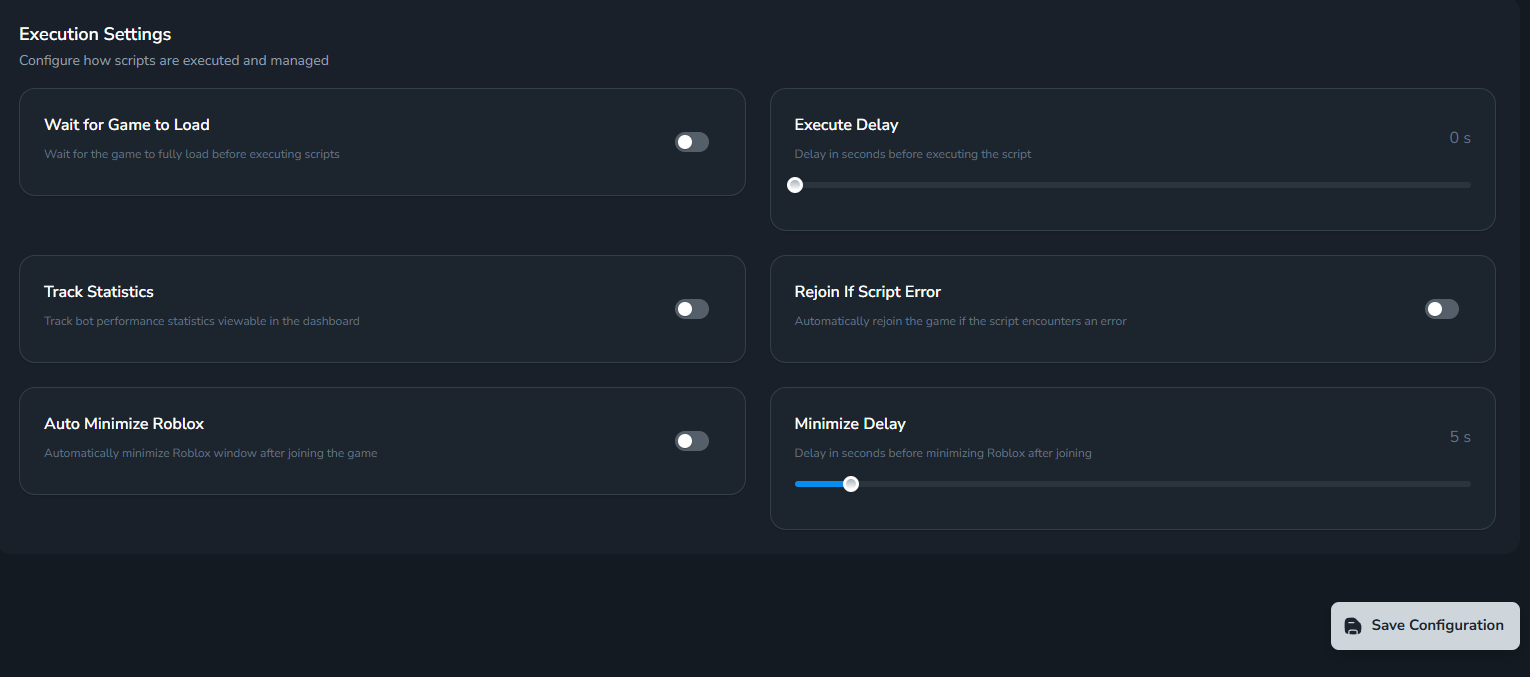This screenshot has width=1530, height=677.
Task: Click the 0 s value label
Action: pyautogui.click(x=1459, y=137)
